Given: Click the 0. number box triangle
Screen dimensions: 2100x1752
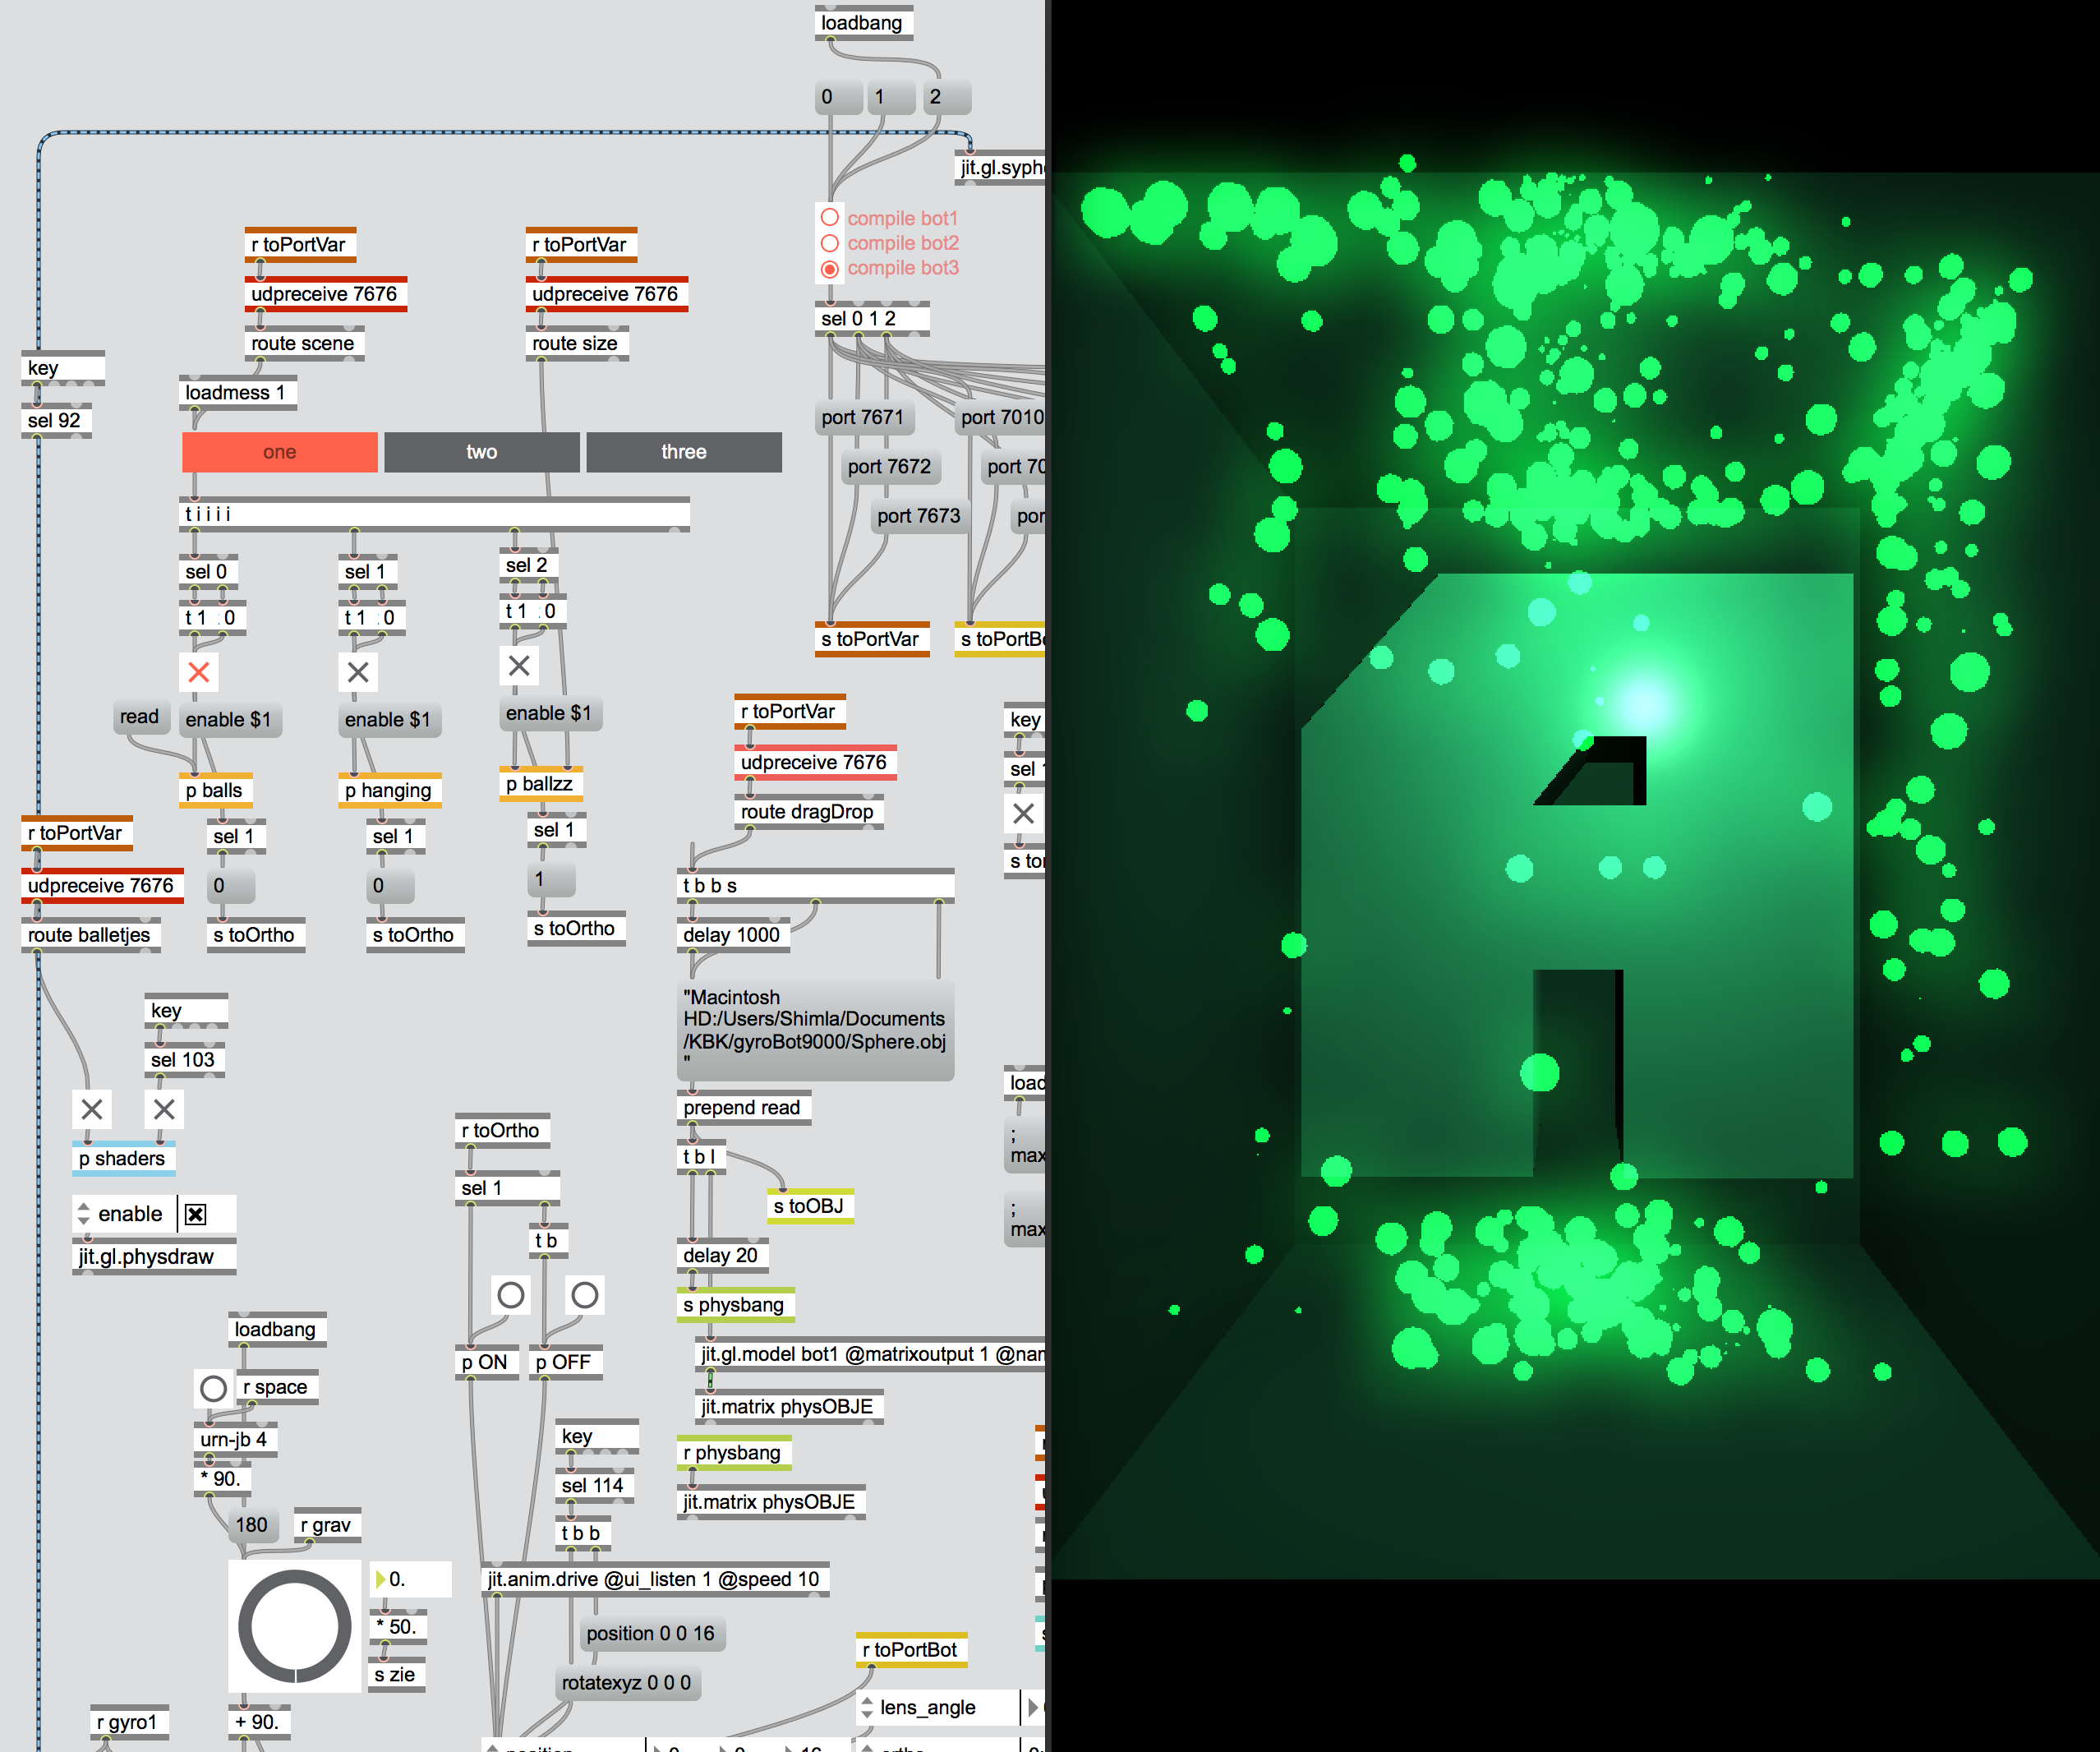Looking at the screenshot, I should coord(381,1579).
